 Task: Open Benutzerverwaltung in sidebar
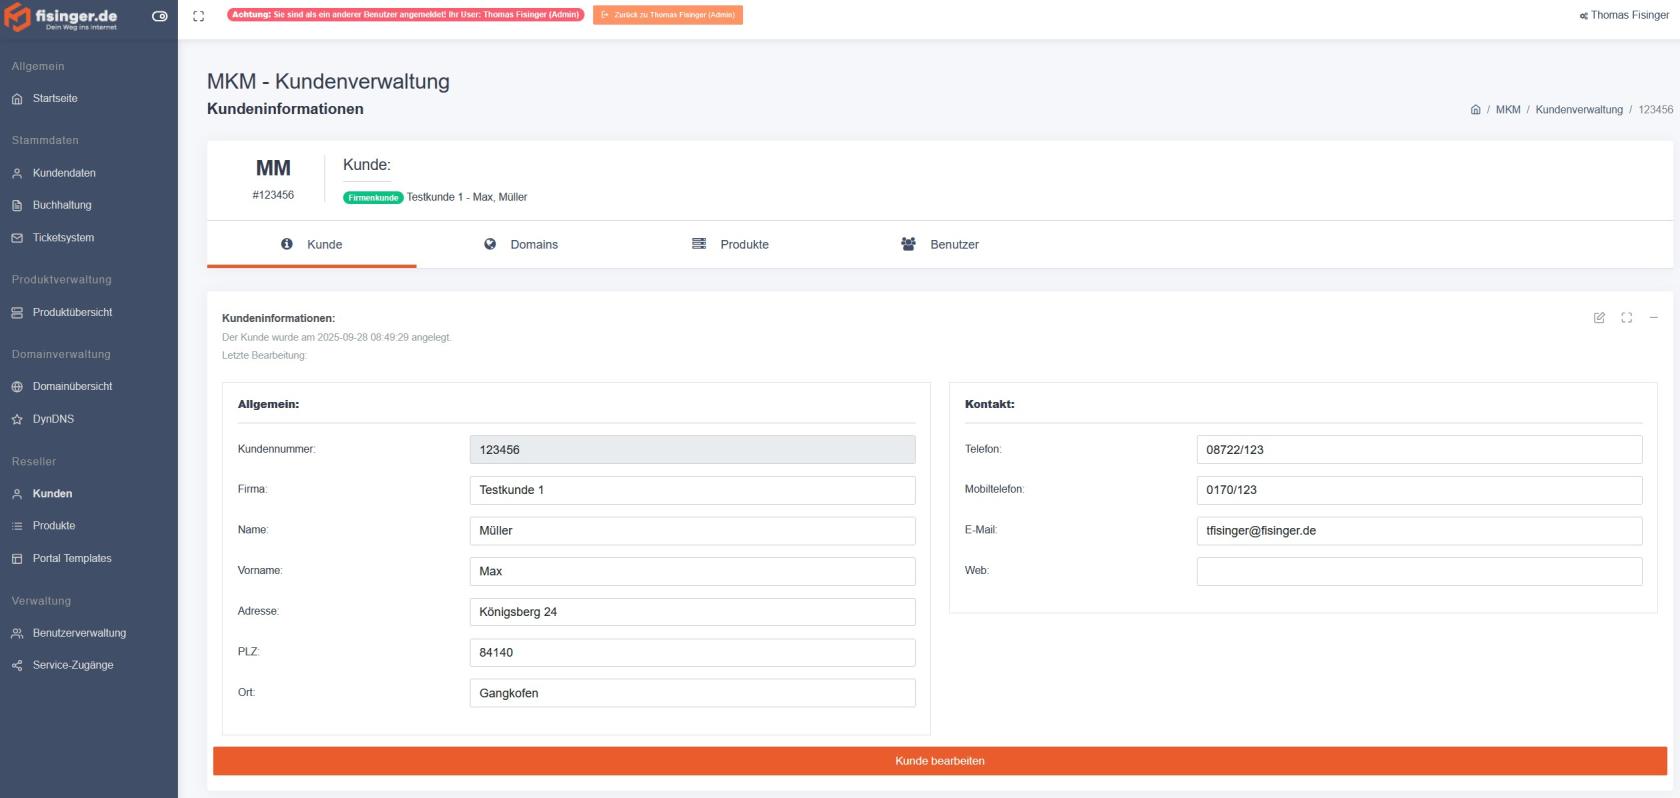pos(79,633)
